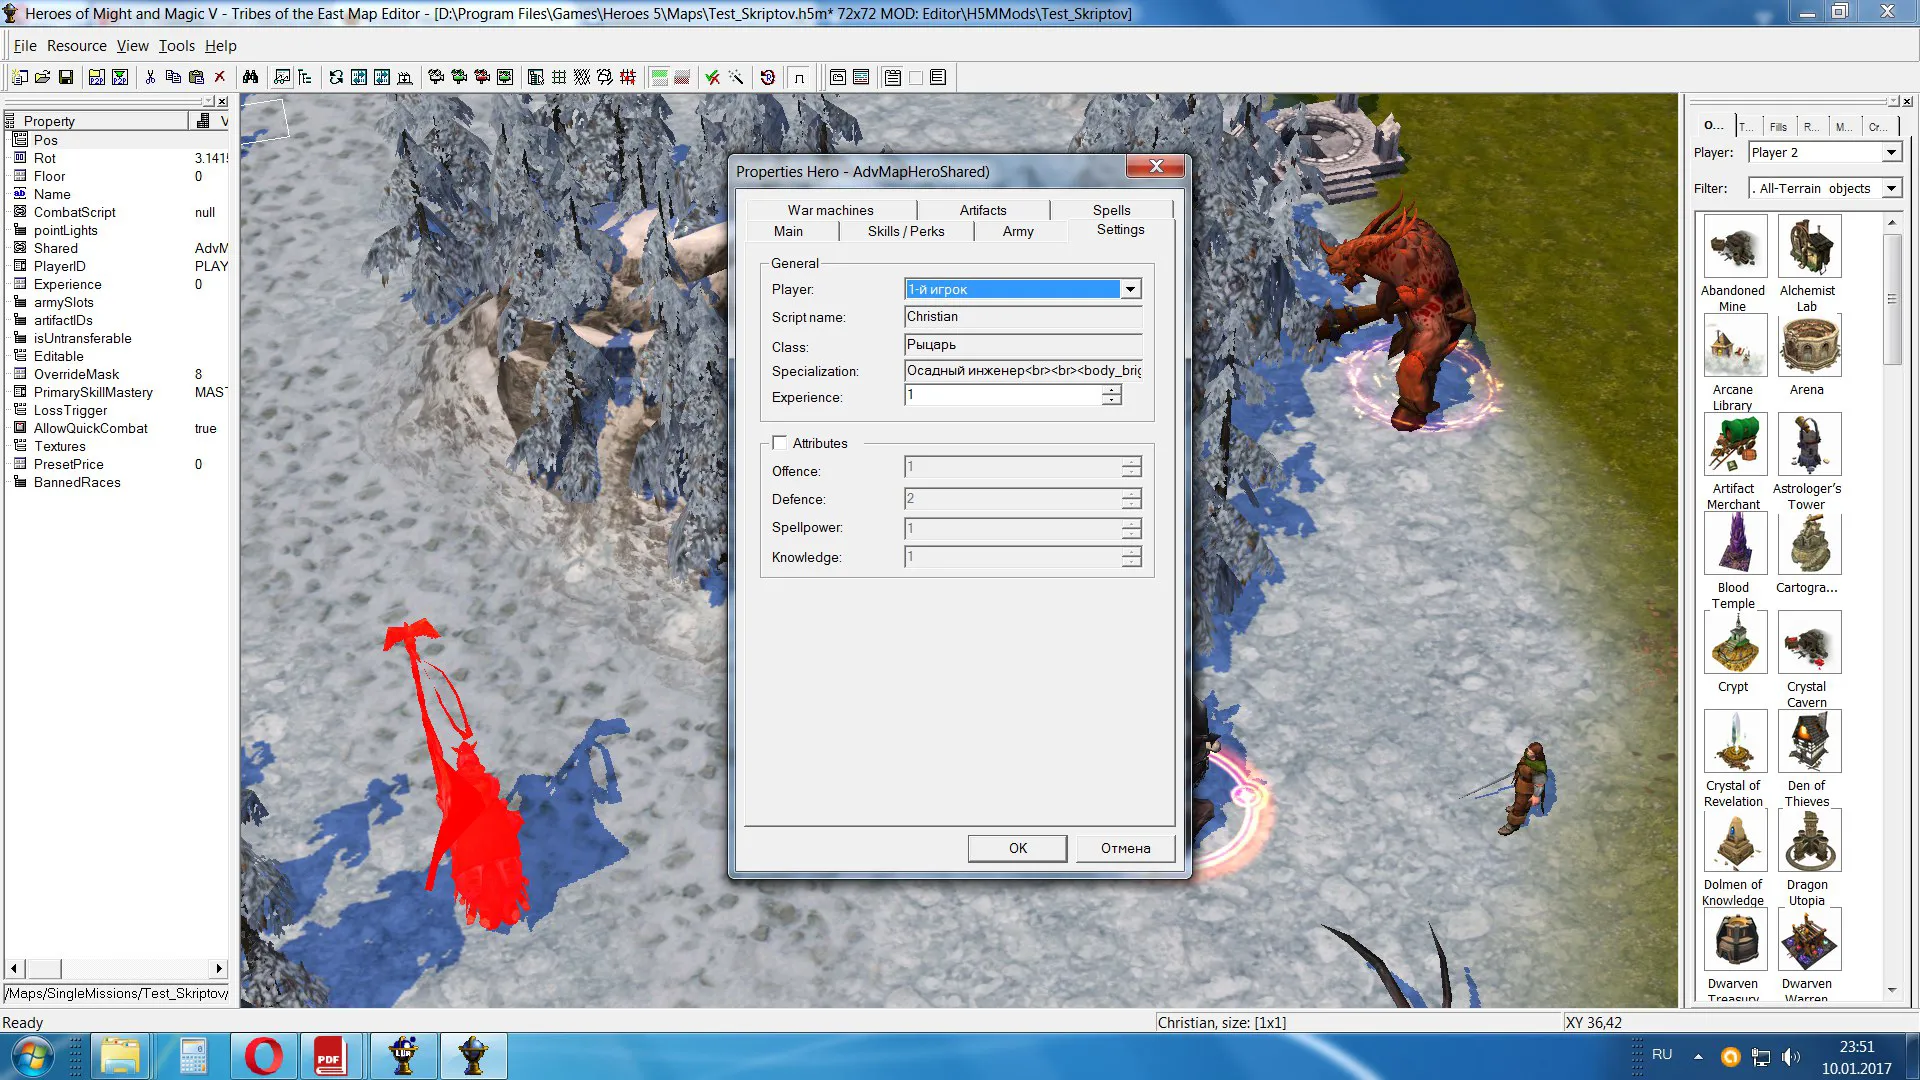Viewport: 1920px width, 1080px height.
Task: Open the View menu
Action: [x=132, y=46]
